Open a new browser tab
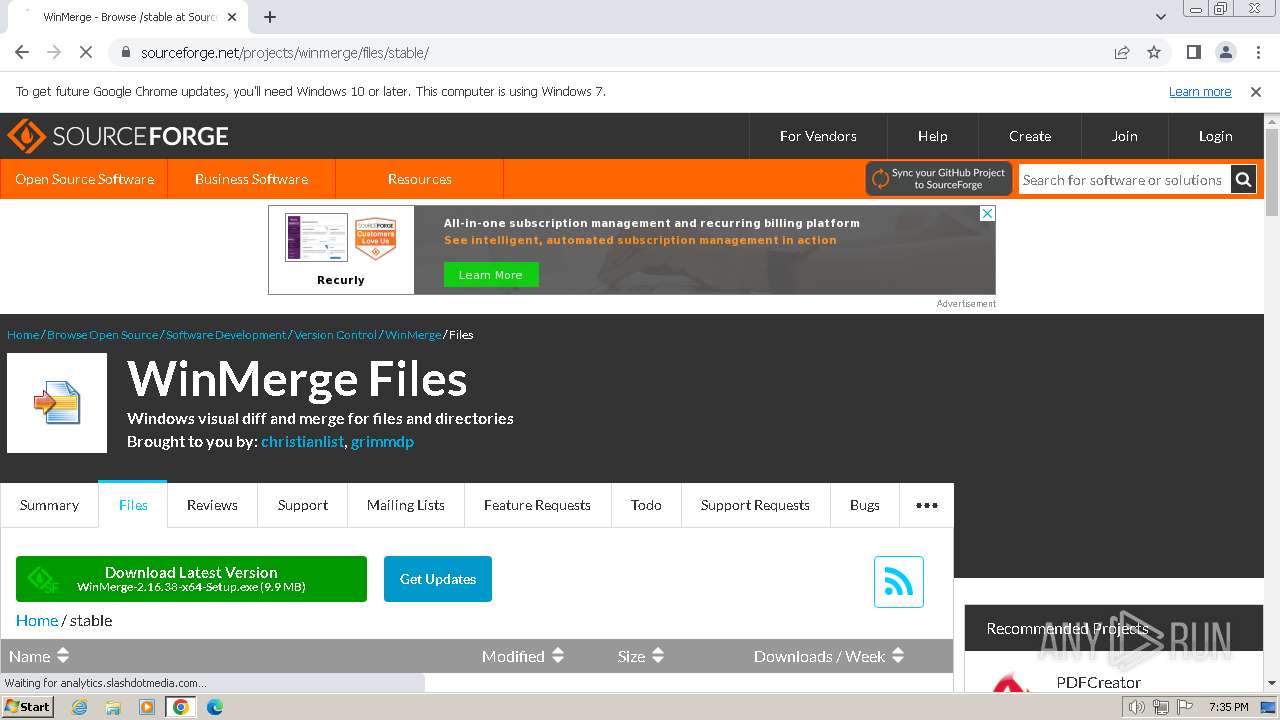The image size is (1280, 720). click(x=270, y=17)
